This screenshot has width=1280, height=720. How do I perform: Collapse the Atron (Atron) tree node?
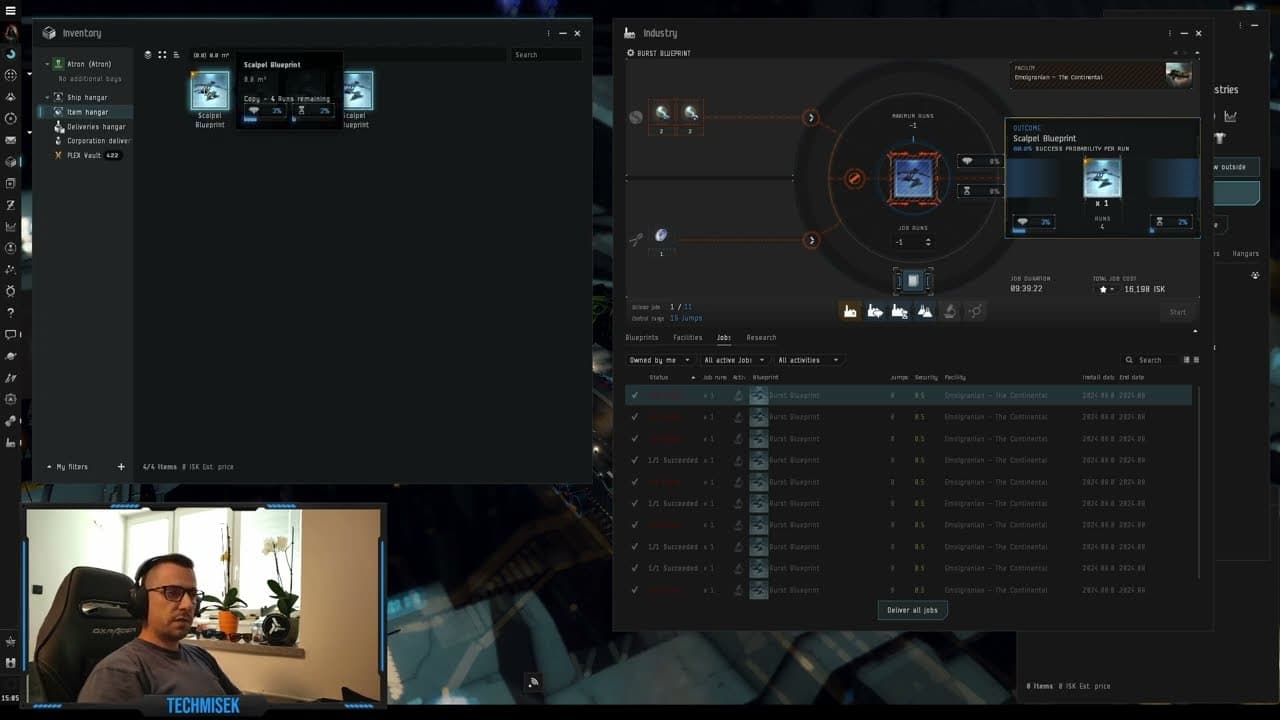(x=47, y=64)
